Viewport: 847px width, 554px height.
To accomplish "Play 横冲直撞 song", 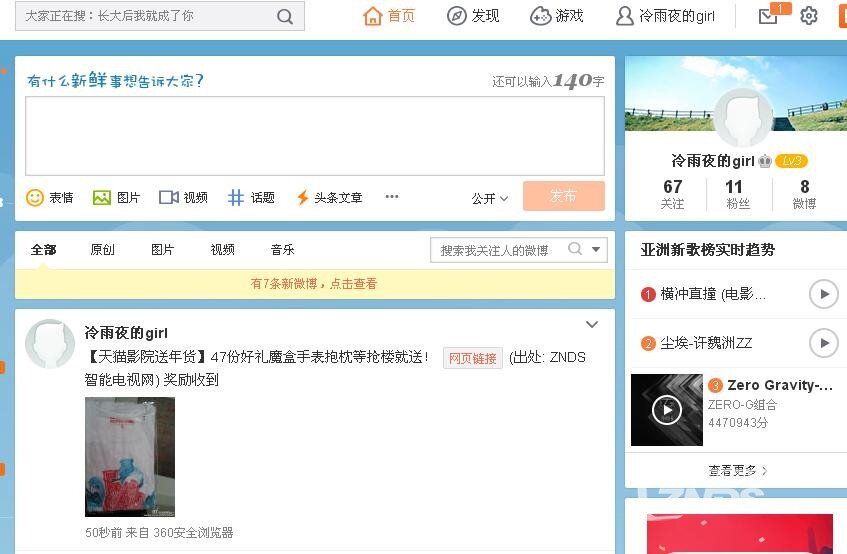I will tap(824, 294).
